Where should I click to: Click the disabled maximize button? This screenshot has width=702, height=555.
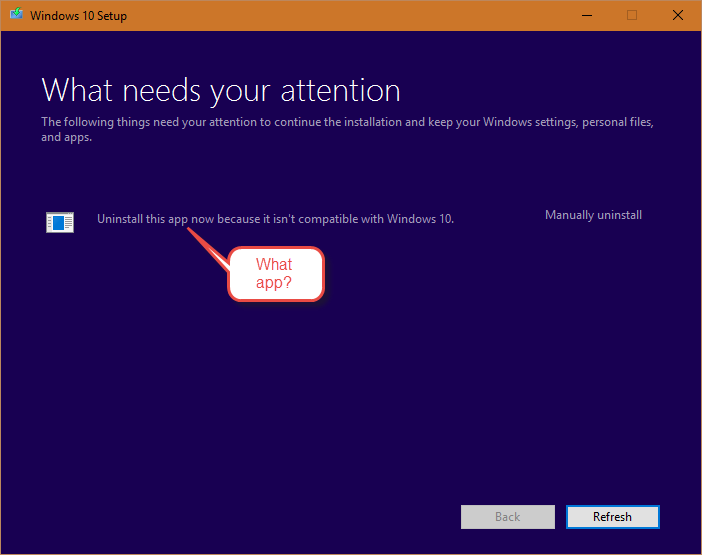632,16
